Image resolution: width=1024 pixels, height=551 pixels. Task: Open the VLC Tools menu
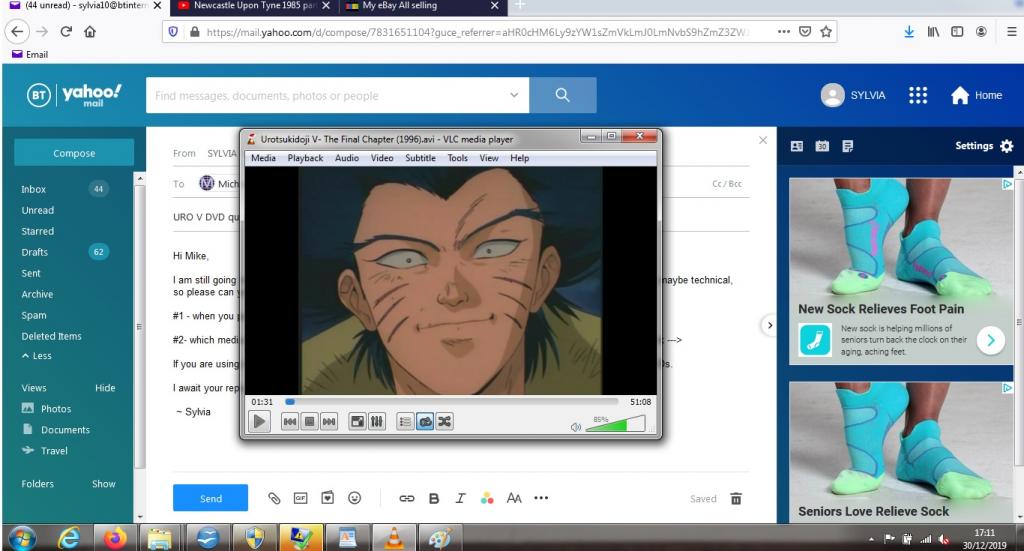click(x=457, y=158)
